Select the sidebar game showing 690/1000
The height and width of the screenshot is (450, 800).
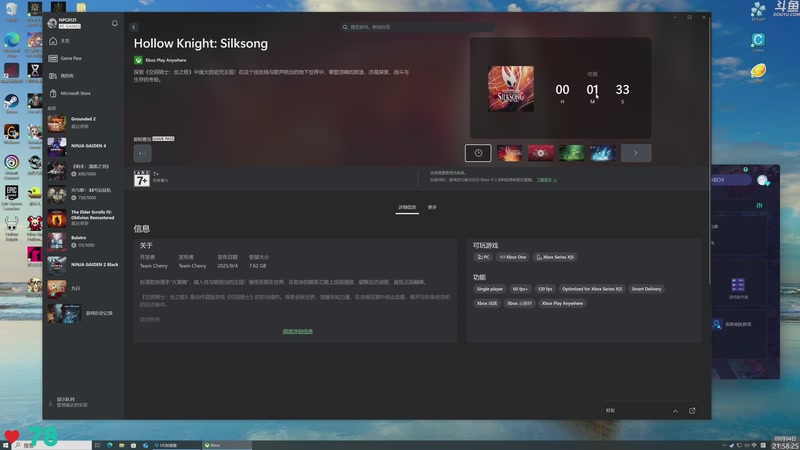click(83, 170)
